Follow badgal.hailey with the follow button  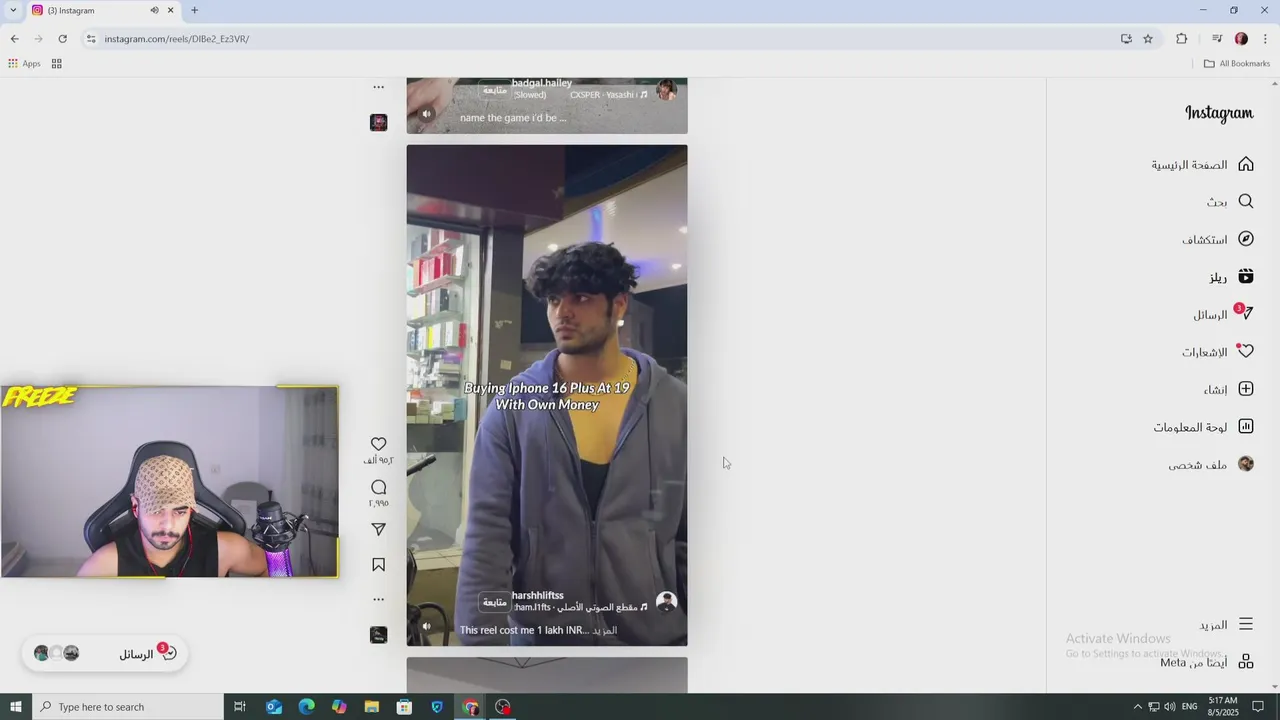click(494, 90)
